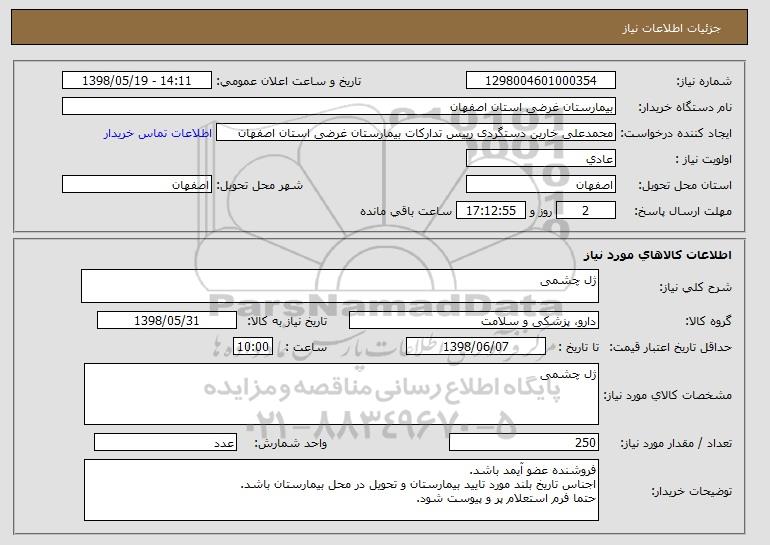Click the label توضیحات خریدار
Image resolution: width=770 pixels, height=545 pixels.
[691, 491]
